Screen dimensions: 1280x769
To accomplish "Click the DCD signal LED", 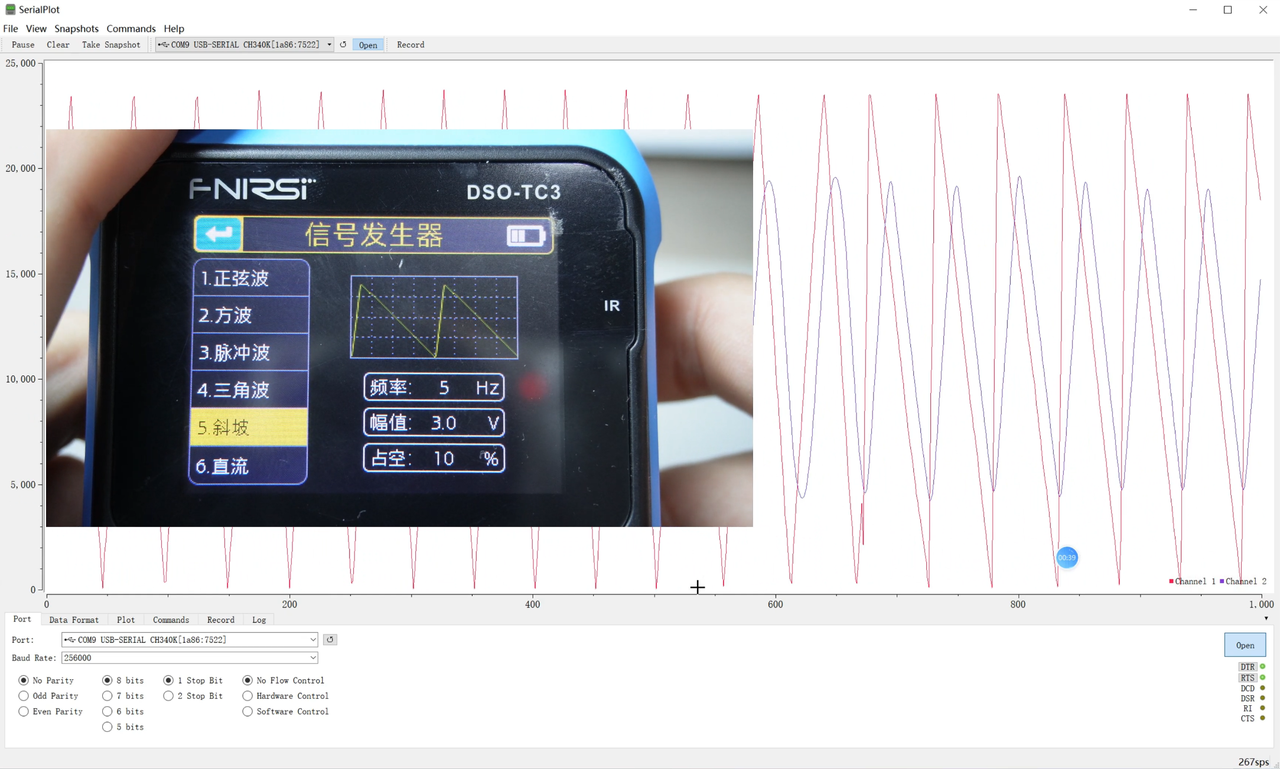I will point(1263,688).
